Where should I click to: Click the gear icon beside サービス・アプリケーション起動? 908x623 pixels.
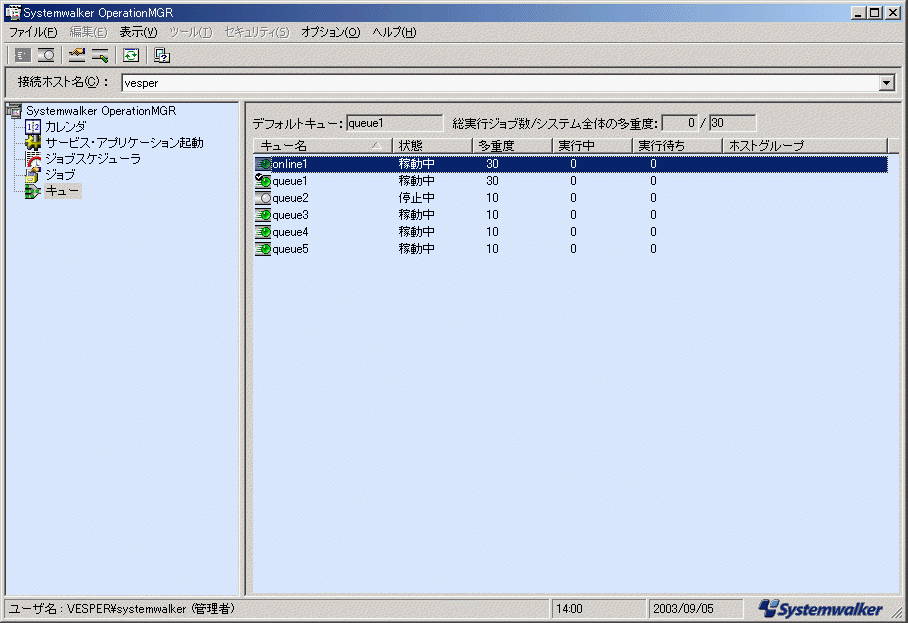coord(33,142)
